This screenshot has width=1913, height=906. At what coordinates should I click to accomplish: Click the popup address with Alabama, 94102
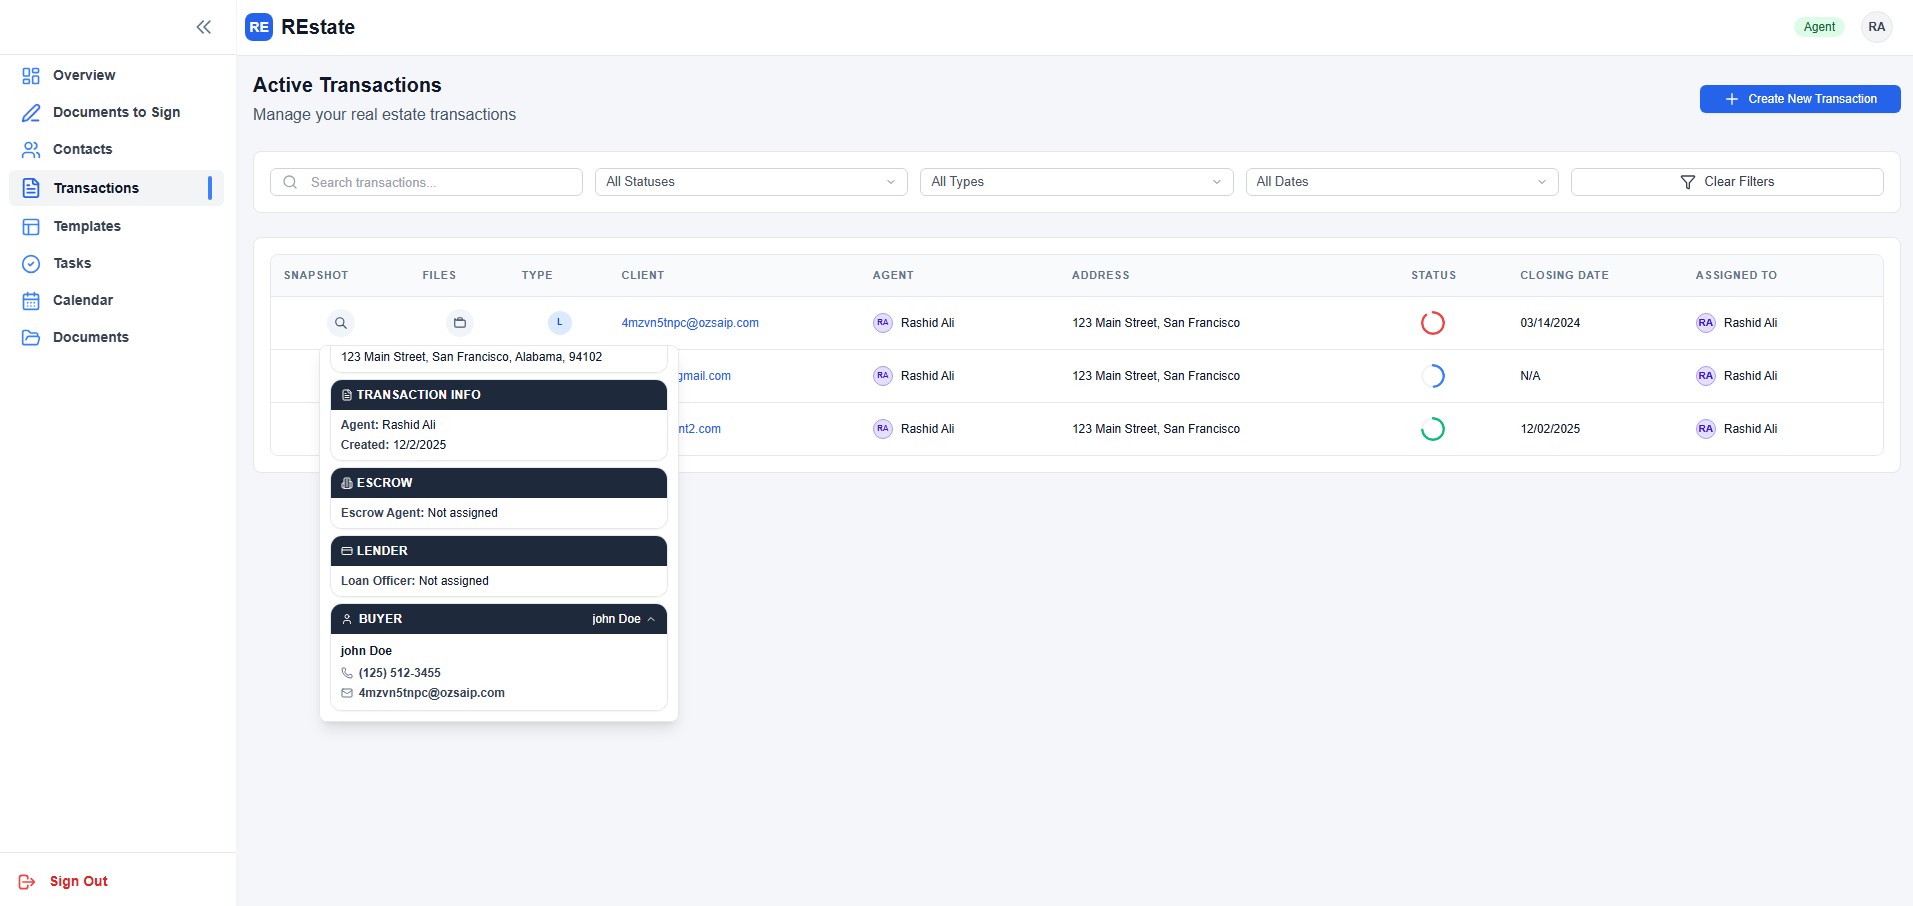pos(471,357)
